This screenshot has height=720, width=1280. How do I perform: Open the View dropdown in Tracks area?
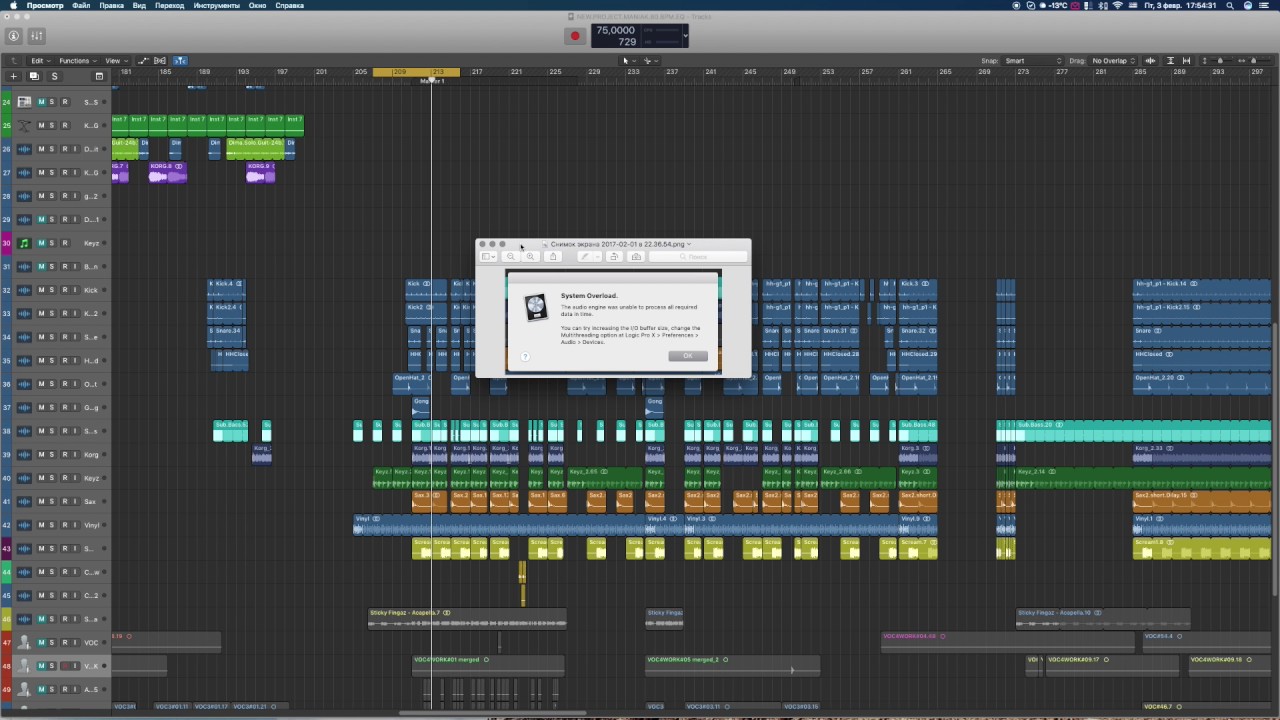[x=115, y=61]
